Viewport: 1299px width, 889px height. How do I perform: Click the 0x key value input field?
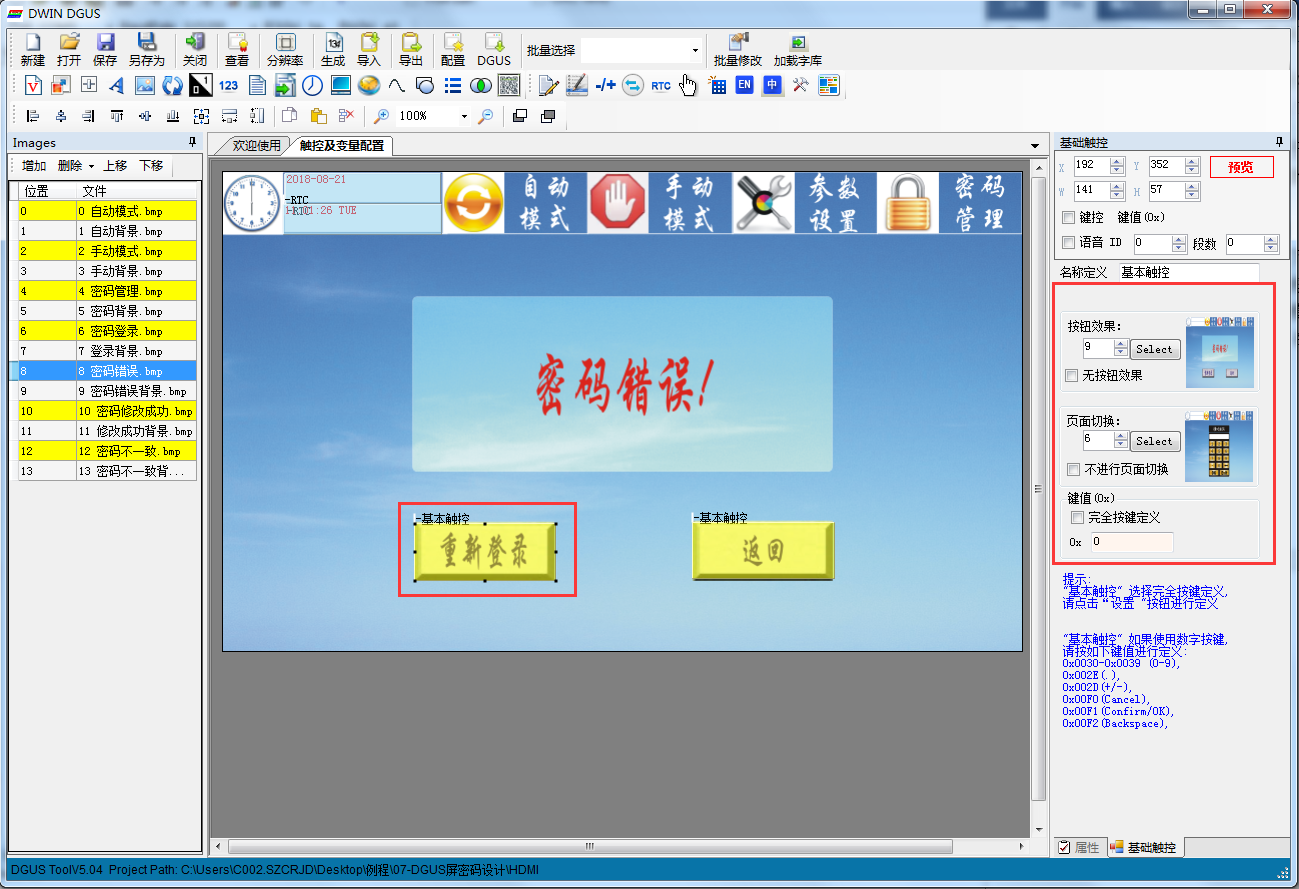click(x=1131, y=542)
